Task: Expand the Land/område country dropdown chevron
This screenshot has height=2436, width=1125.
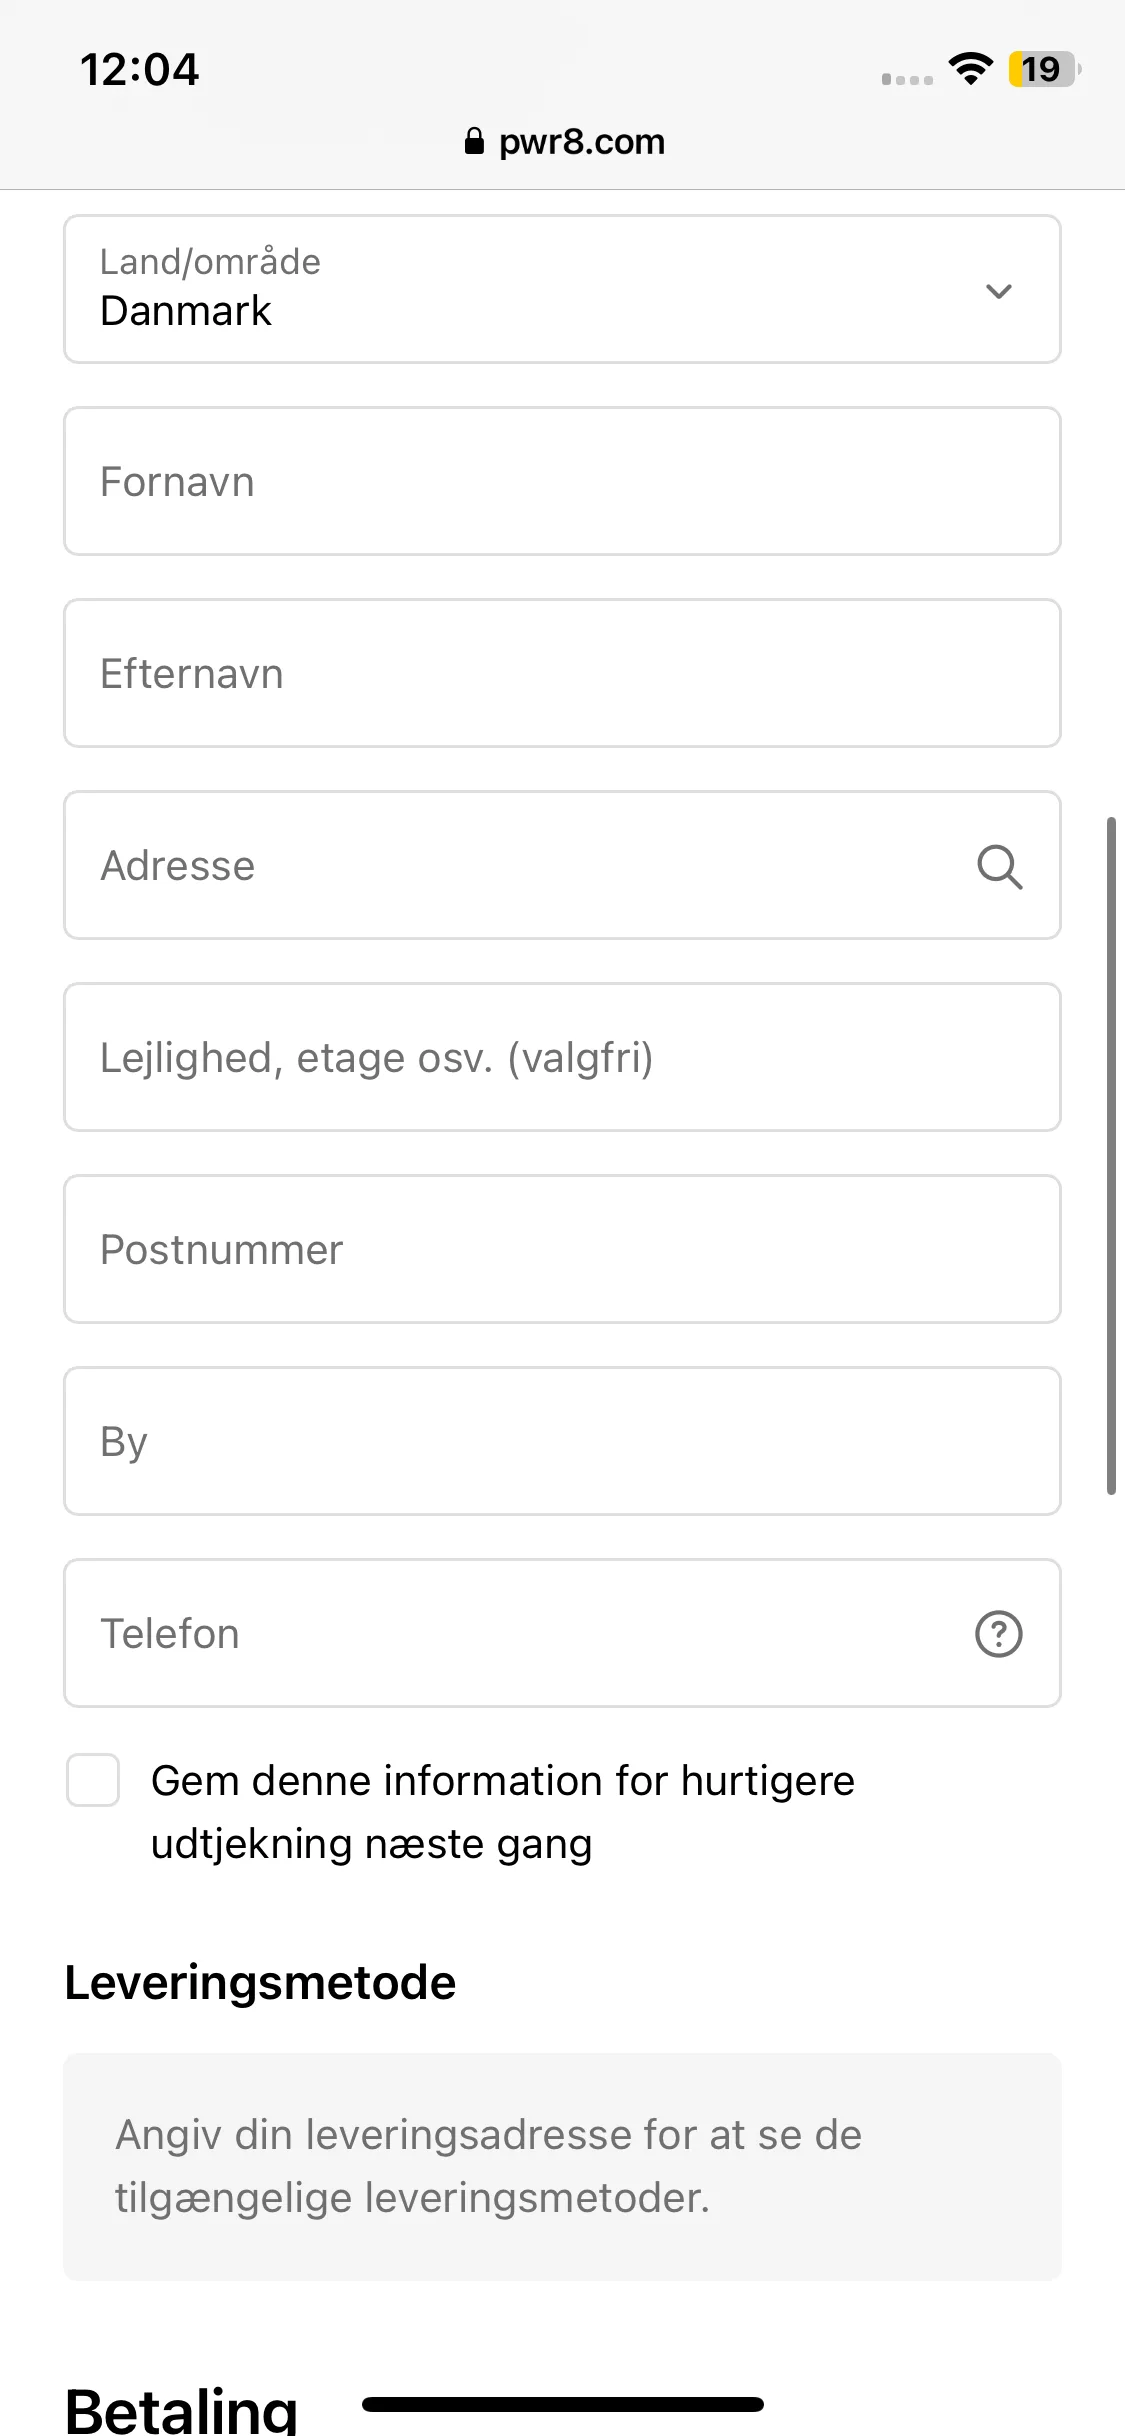Action: (x=998, y=291)
